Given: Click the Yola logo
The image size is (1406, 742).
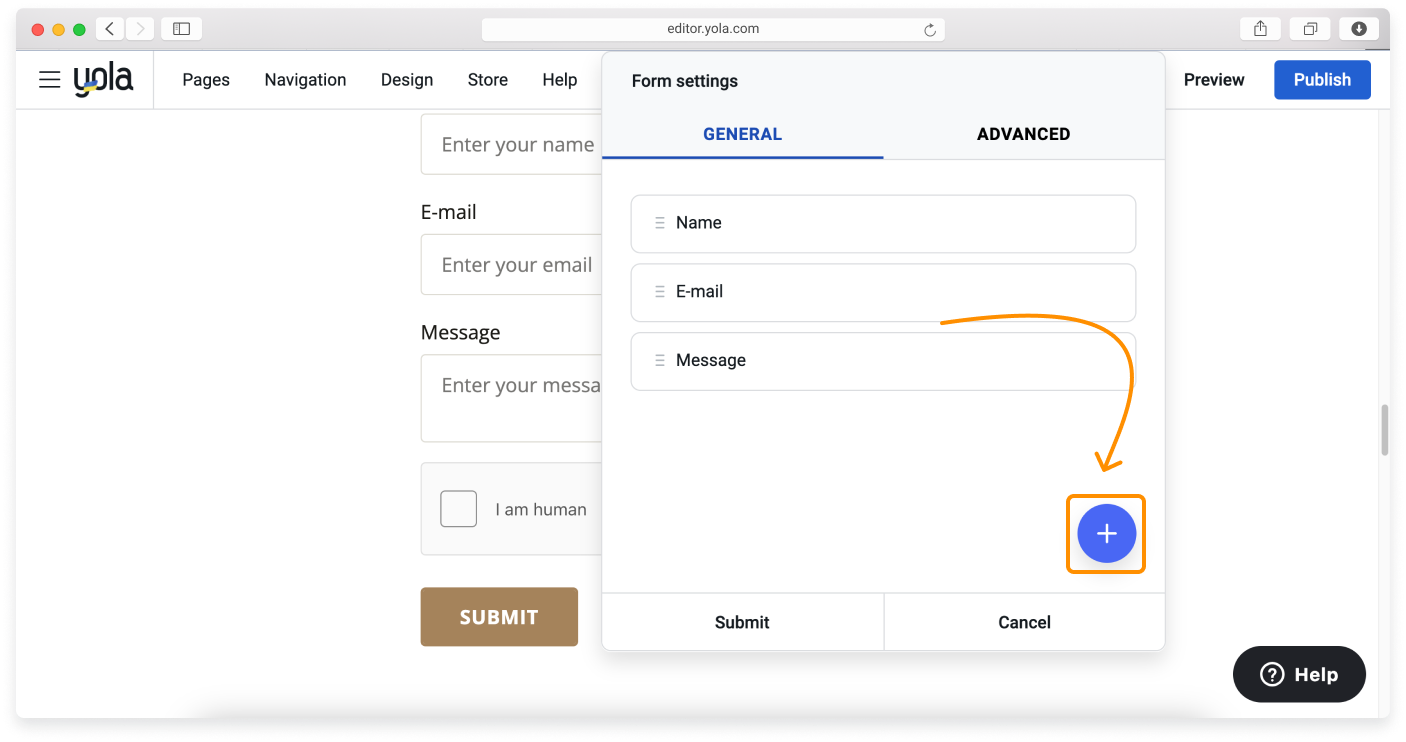Looking at the screenshot, I should click(103, 80).
